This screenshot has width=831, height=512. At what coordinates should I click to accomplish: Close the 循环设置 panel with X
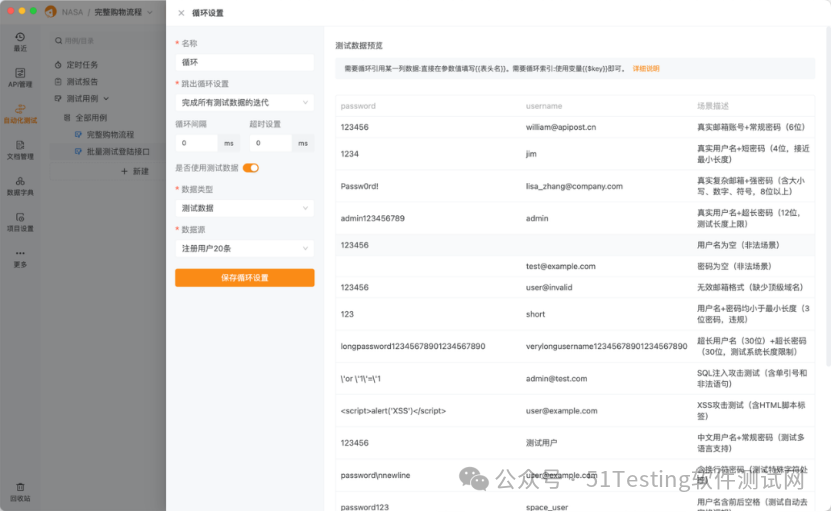[181, 13]
